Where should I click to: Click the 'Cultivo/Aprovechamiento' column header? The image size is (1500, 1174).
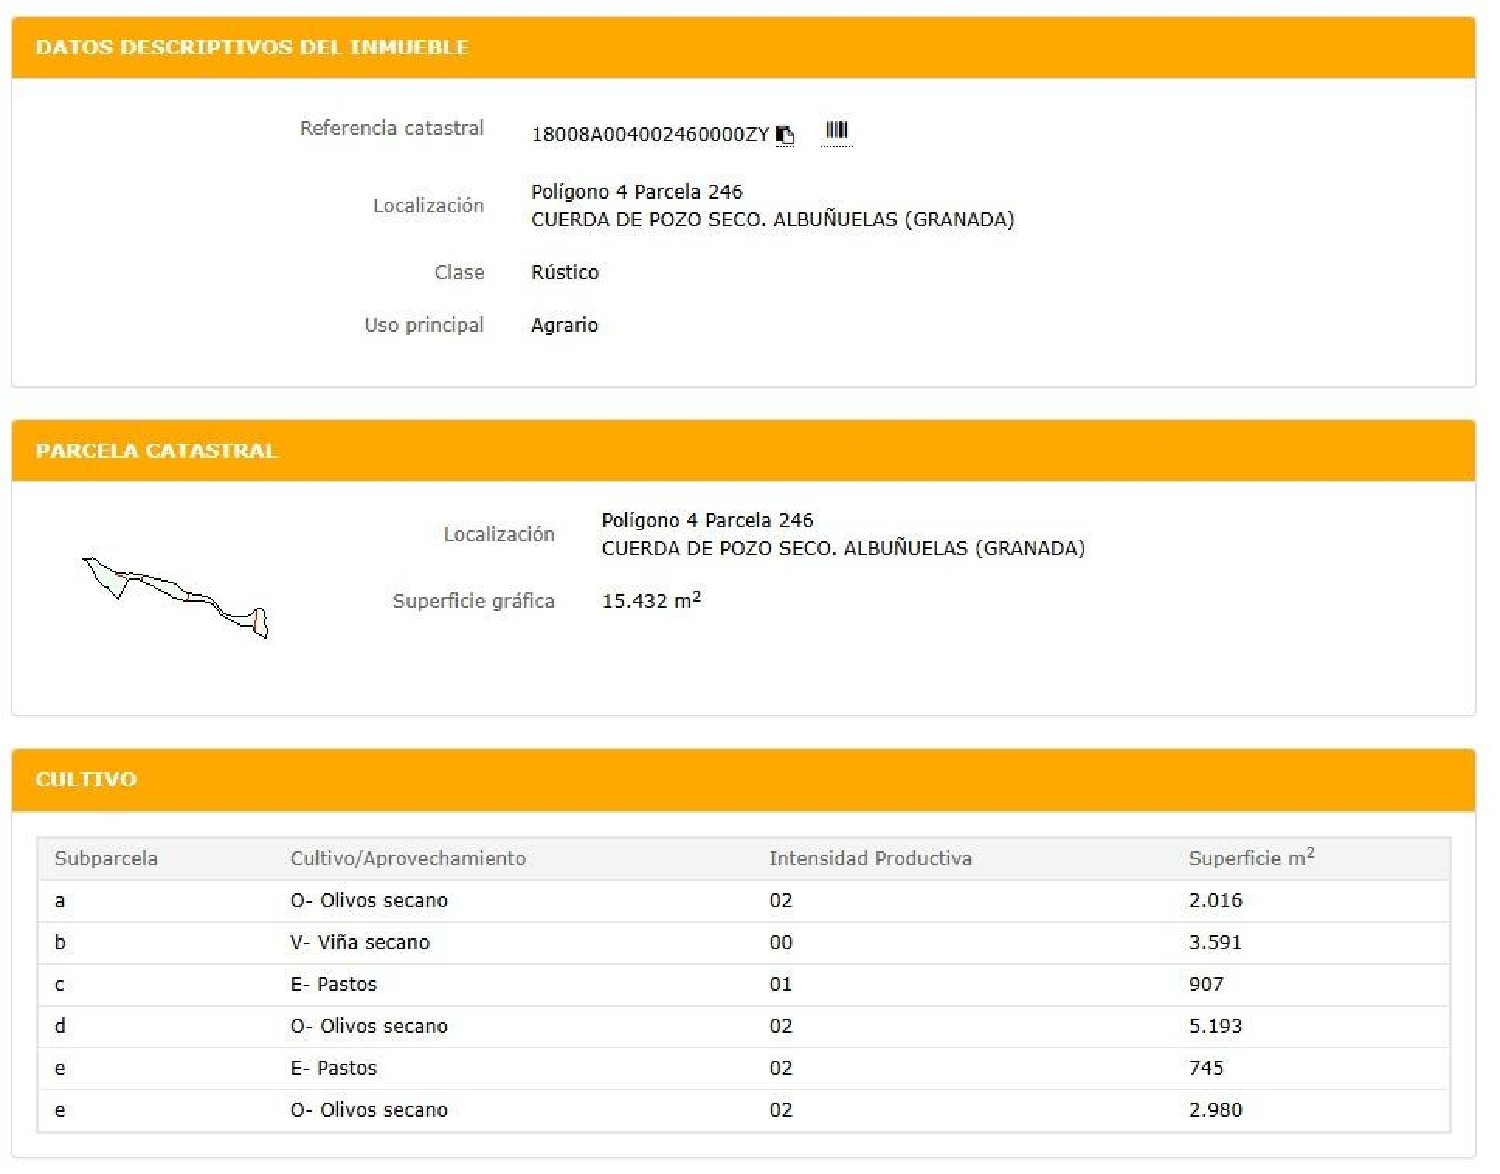pyautogui.click(x=407, y=858)
